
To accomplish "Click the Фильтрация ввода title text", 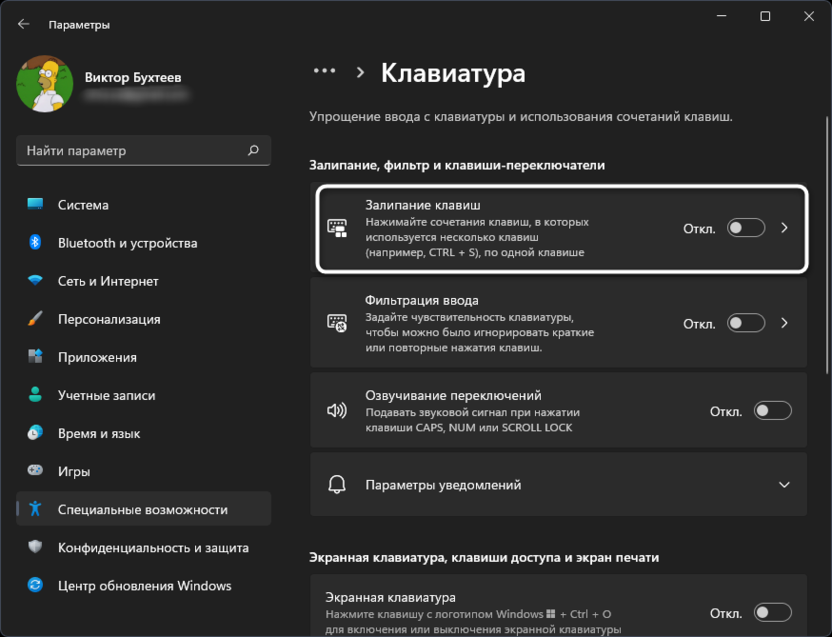I will 422,300.
